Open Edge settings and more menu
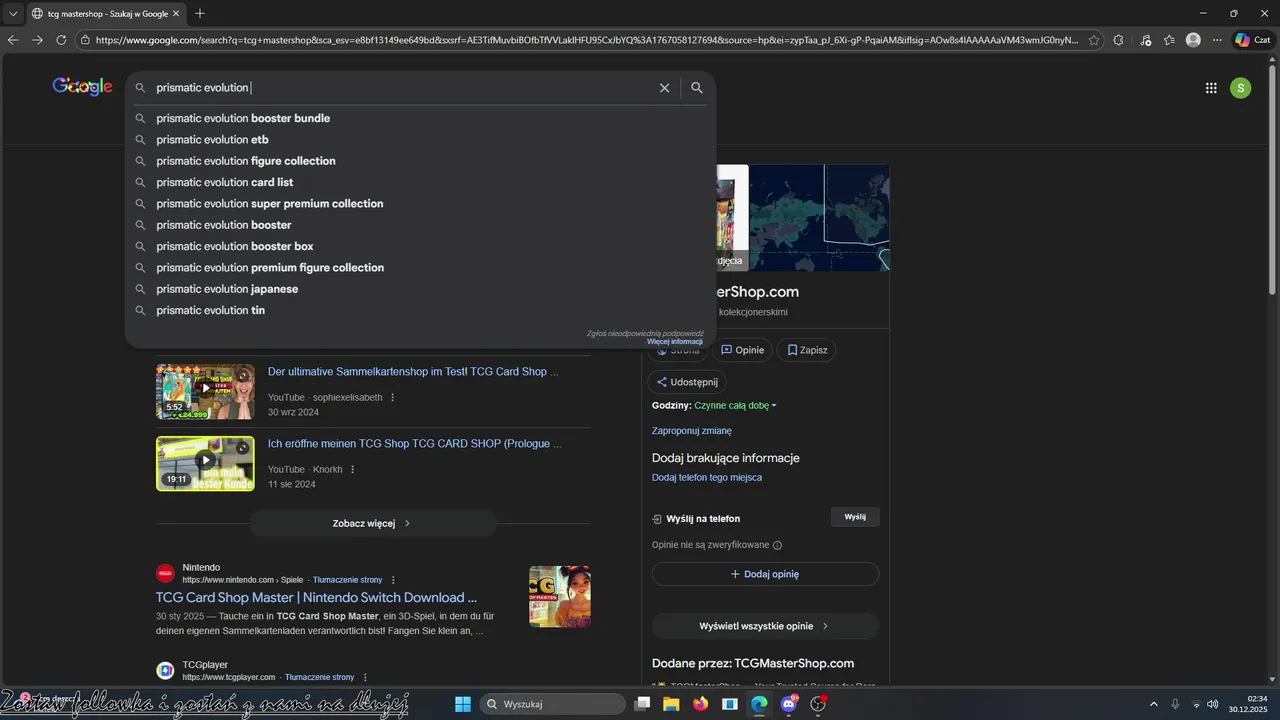This screenshot has height=720, width=1280. (1217, 40)
